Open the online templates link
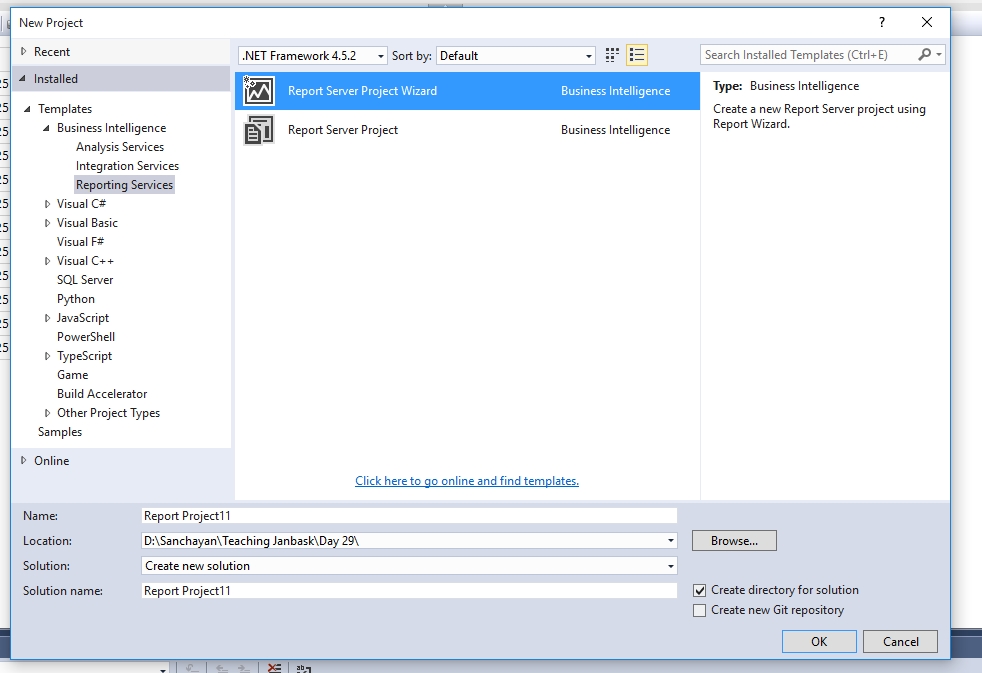Screen dimensions: 982x673 click(x=467, y=481)
